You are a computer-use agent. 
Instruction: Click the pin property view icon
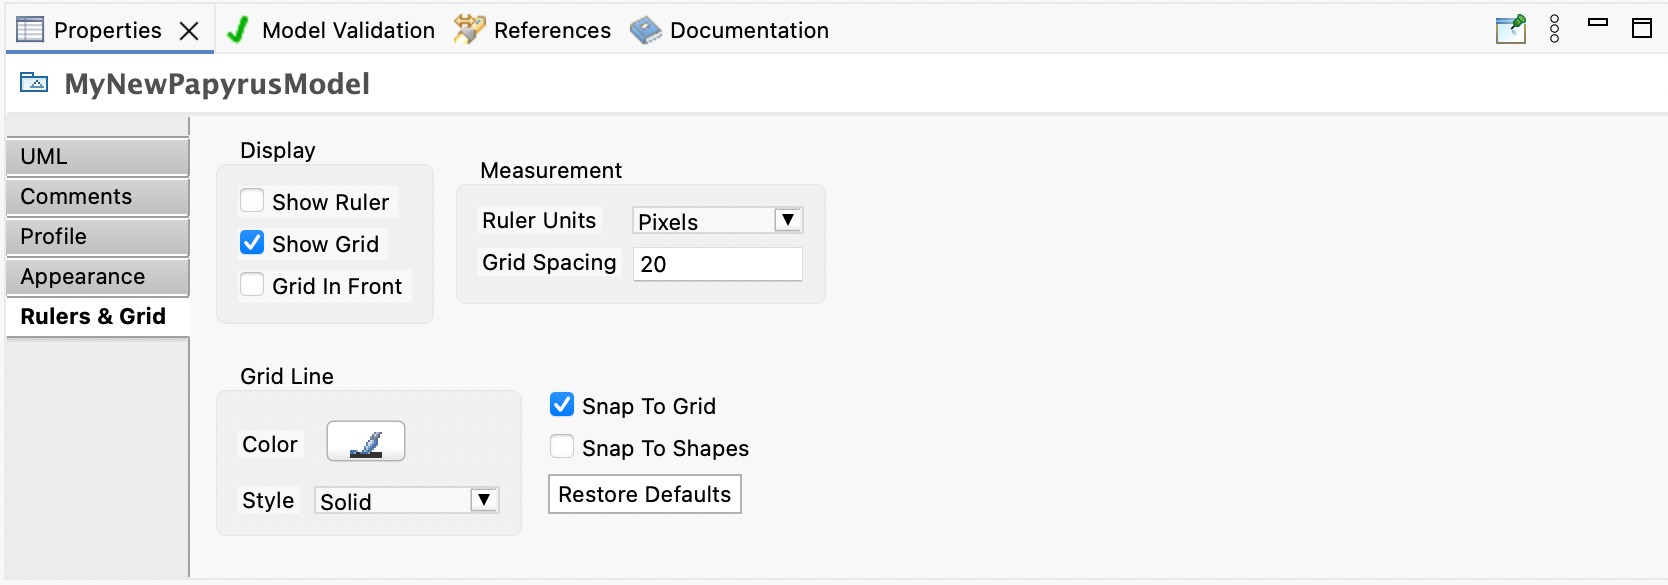[x=1510, y=29]
